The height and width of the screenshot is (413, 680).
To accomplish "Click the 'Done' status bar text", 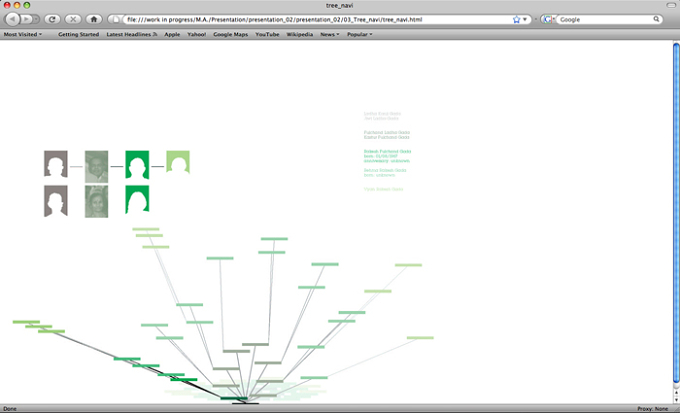I will pyautogui.click(x=10, y=409).
